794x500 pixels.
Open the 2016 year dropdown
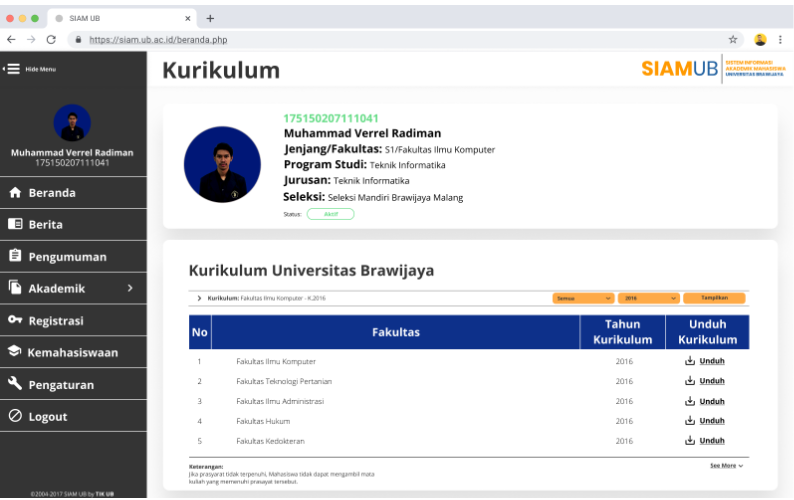tap(648, 298)
